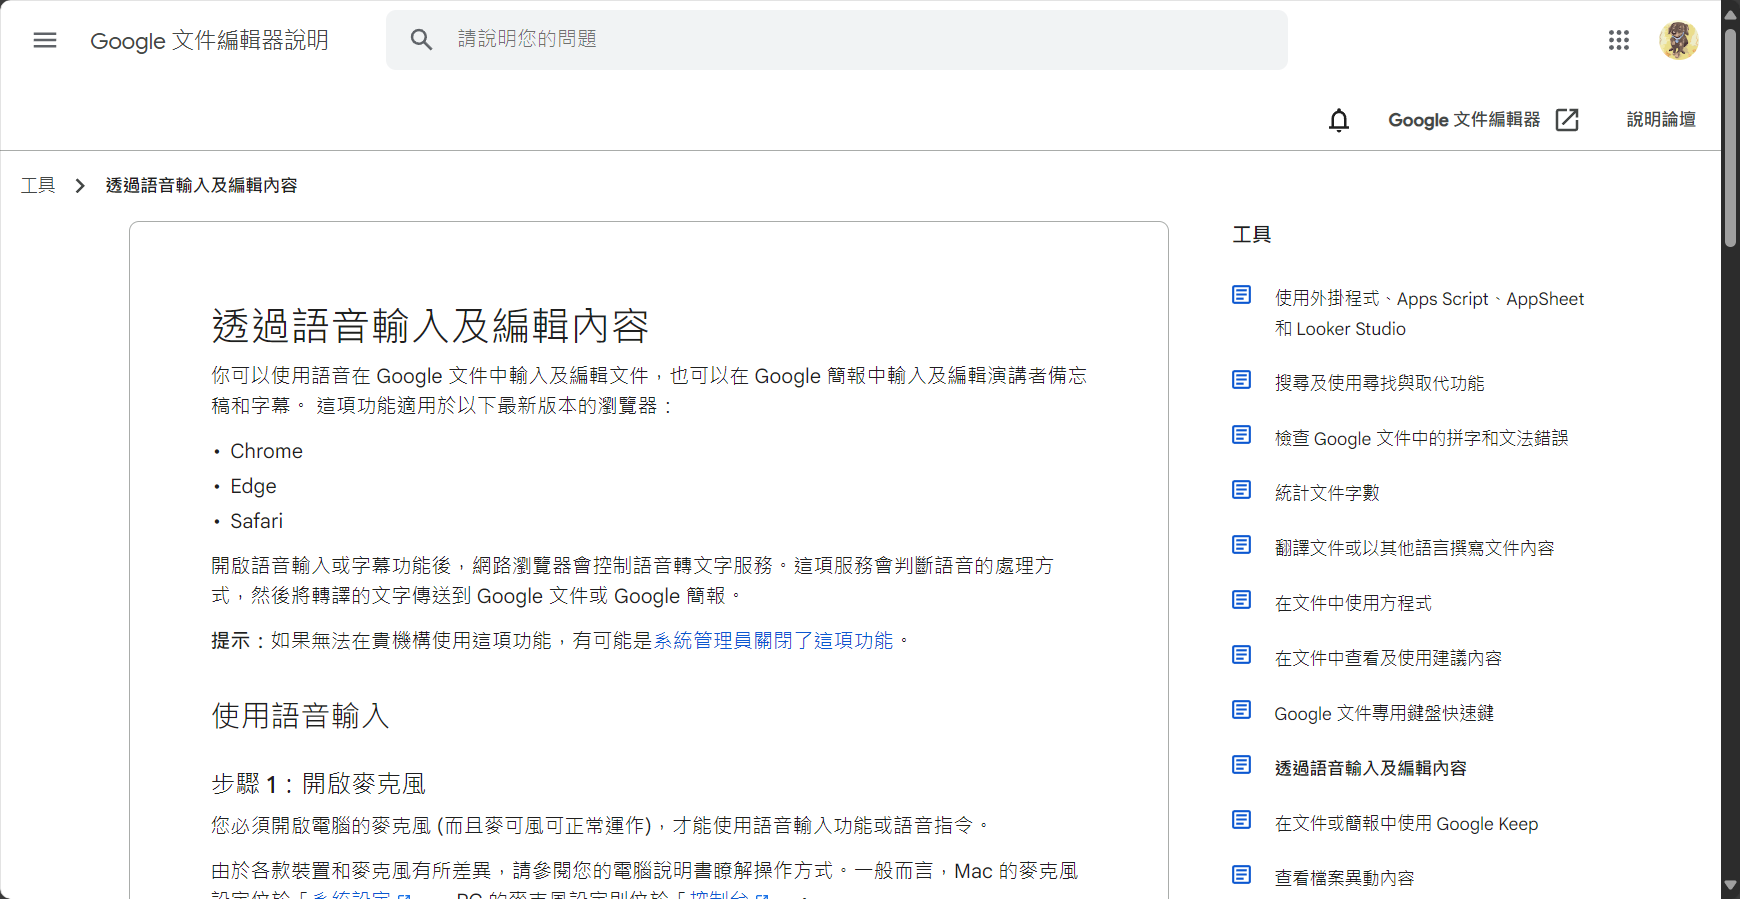Image resolution: width=1740 pixels, height=899 pixels.
Task: Click the Safari list item
Action: click(256, 521)
